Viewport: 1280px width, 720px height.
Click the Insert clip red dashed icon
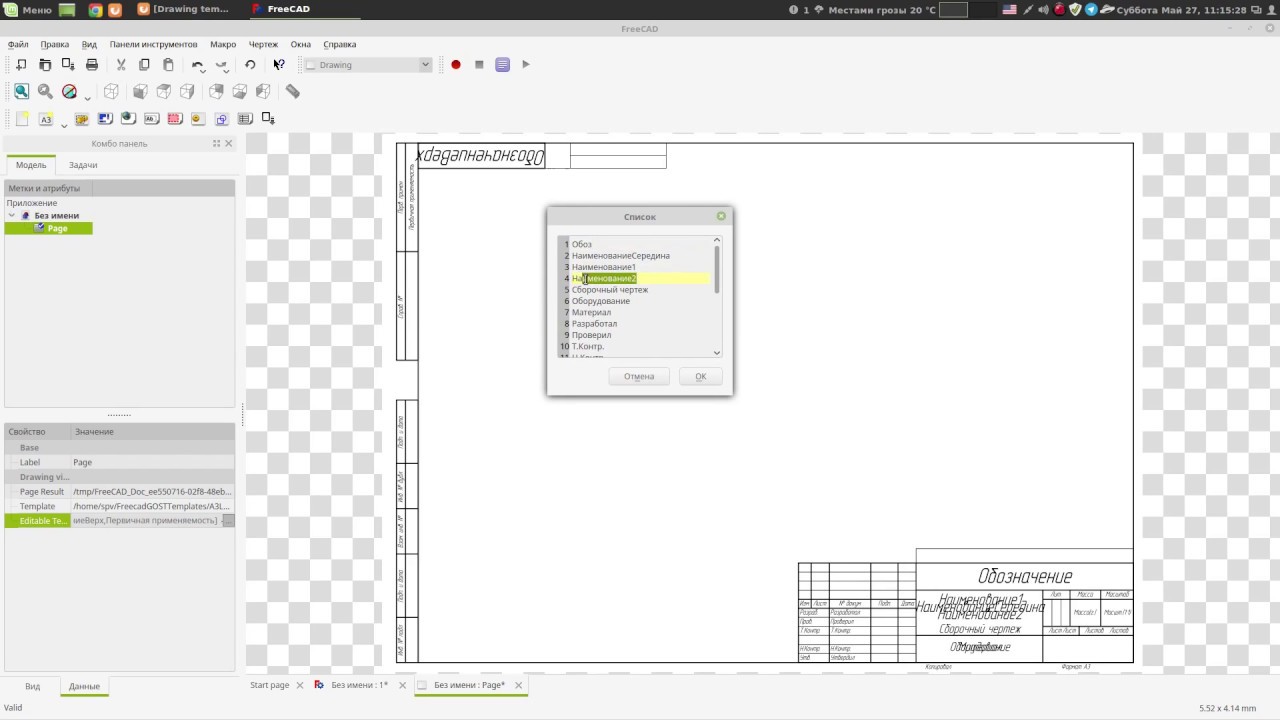pos(174,118)
